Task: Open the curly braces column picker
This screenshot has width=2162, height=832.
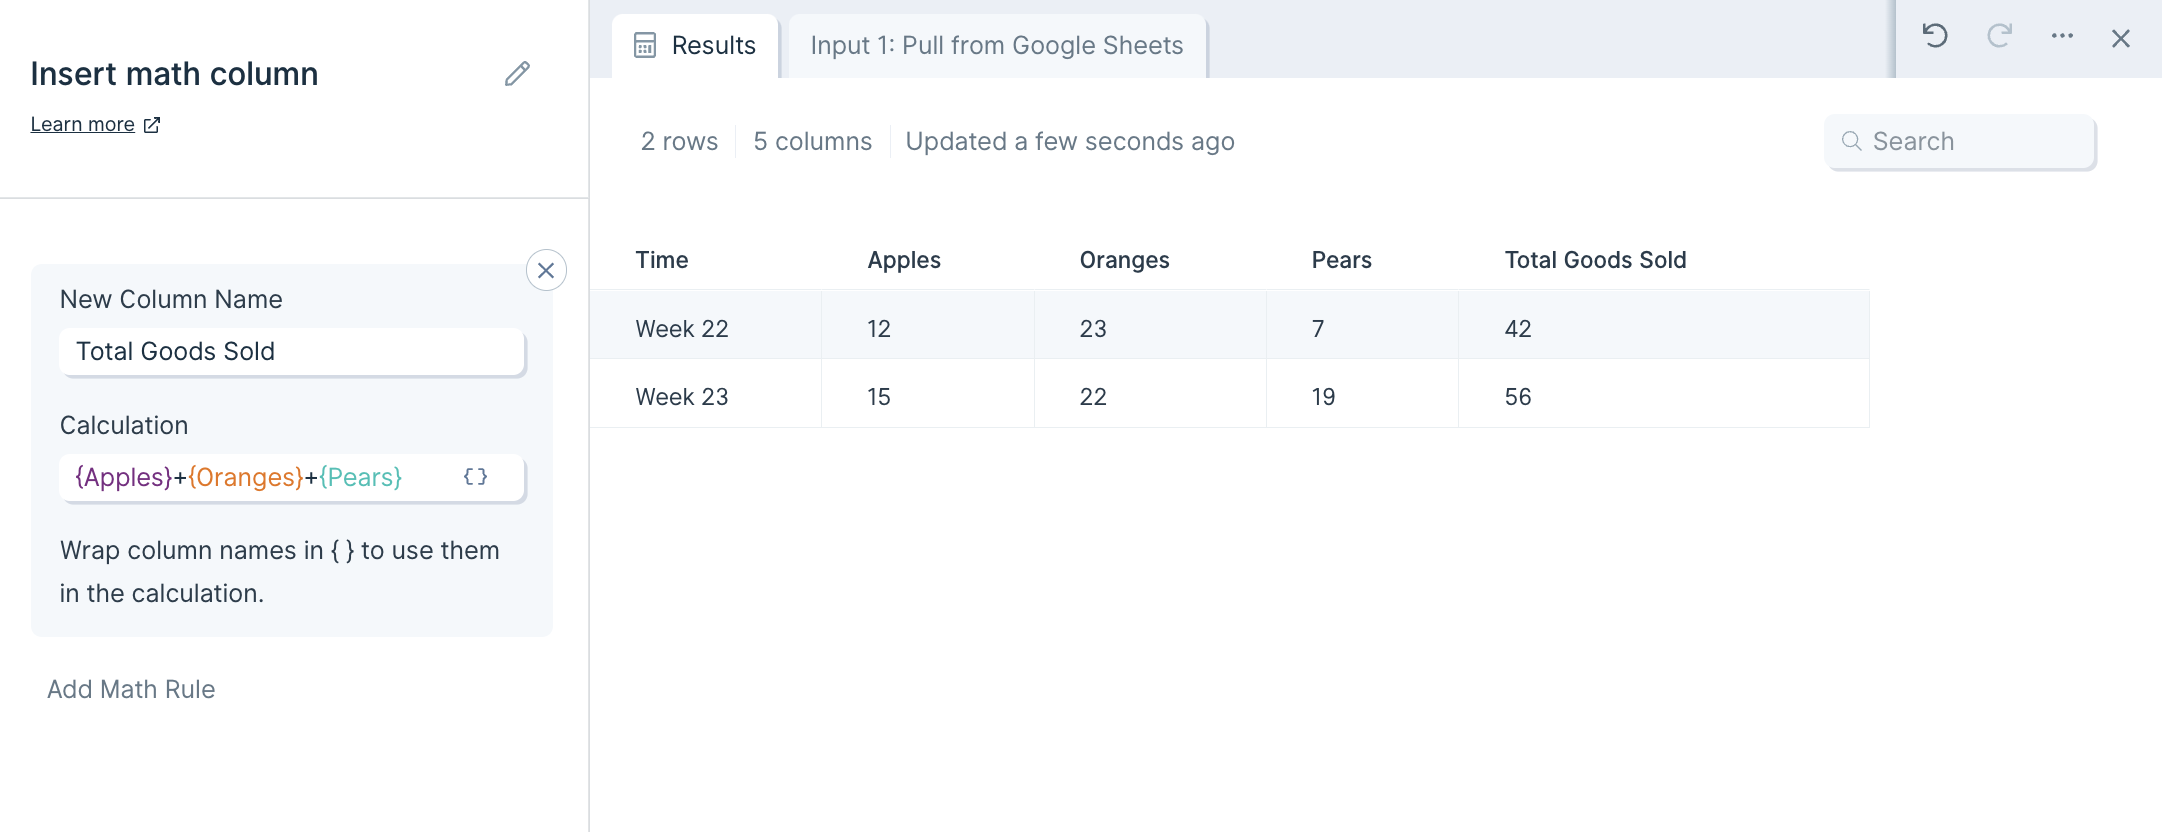Action: tap(476, 477)
